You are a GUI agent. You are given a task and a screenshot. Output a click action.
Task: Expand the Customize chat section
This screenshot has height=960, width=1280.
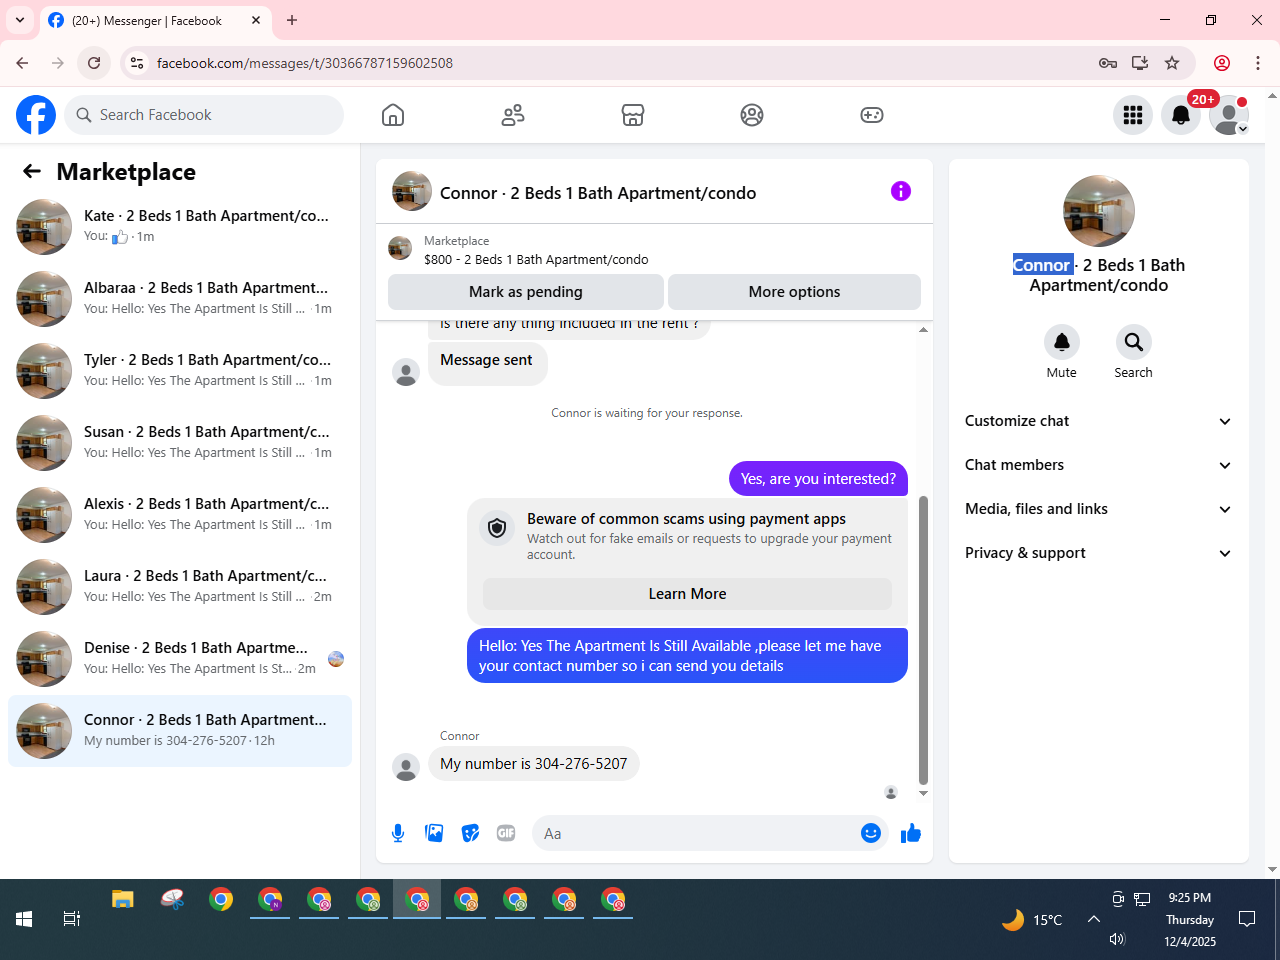point(1099,421)
